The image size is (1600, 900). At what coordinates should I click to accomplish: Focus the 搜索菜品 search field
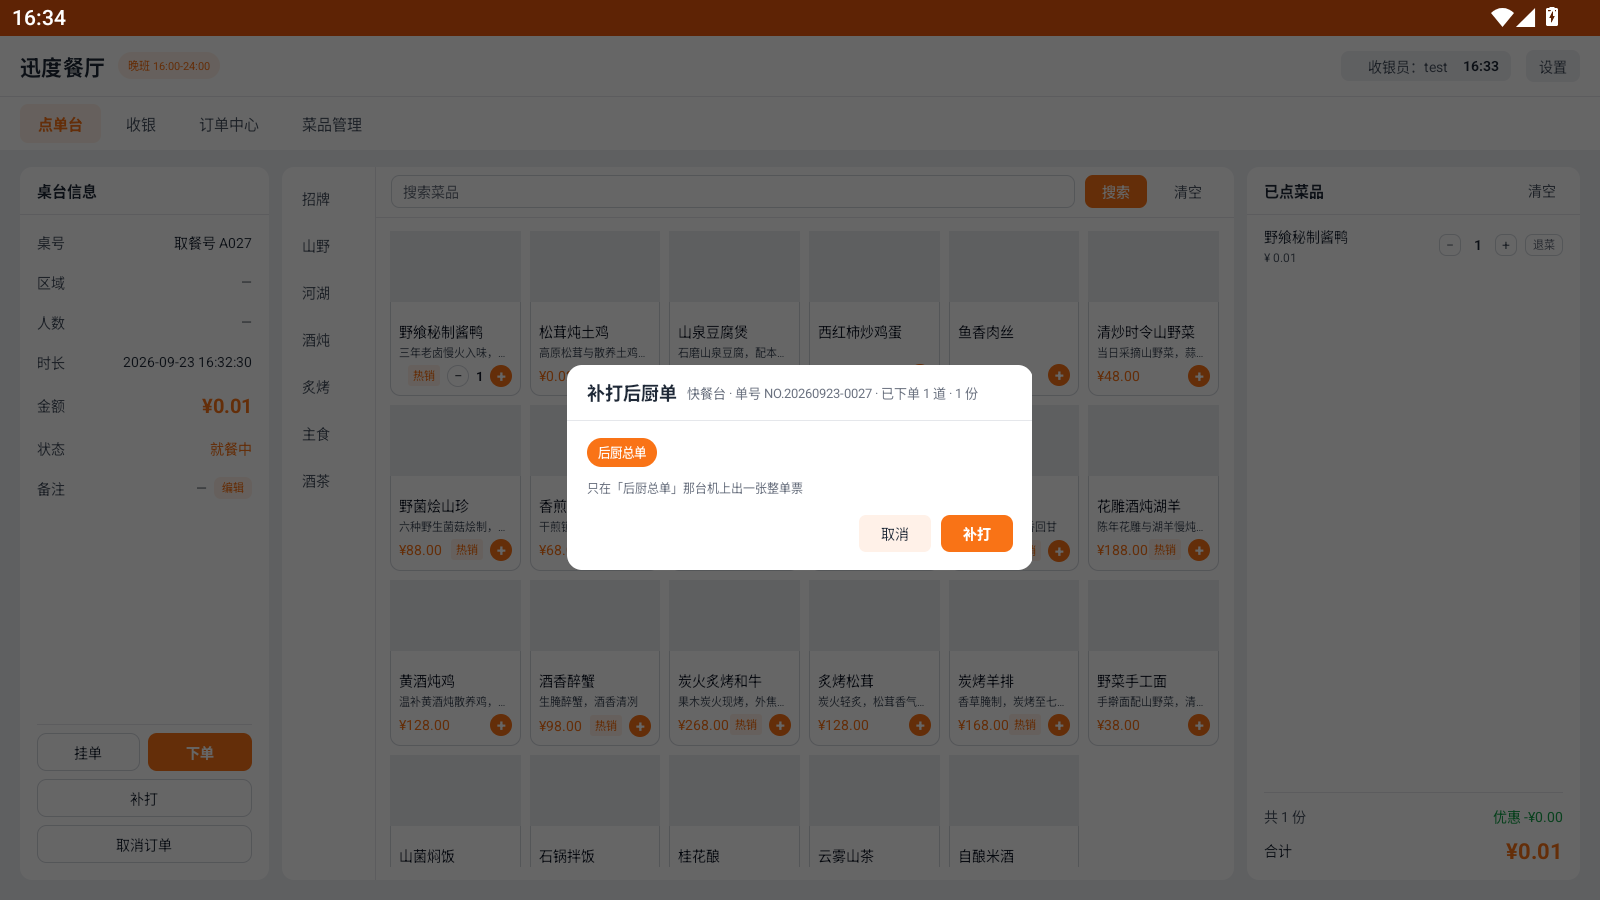732,192
